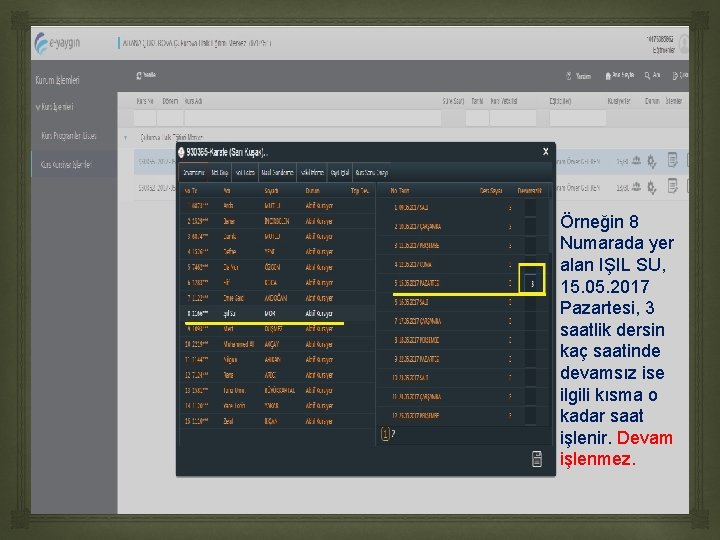Image resolution: width=720 pixels, height=540 pixels.
Task: Go to Ana Sayfa home icon
Action: 608,75
